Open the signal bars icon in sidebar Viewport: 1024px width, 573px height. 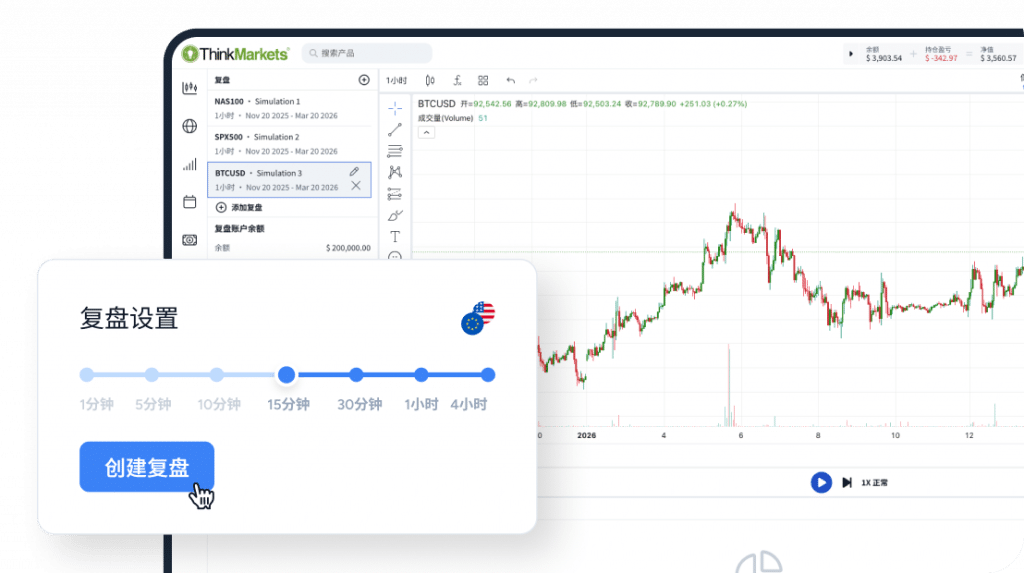(189, 164)
